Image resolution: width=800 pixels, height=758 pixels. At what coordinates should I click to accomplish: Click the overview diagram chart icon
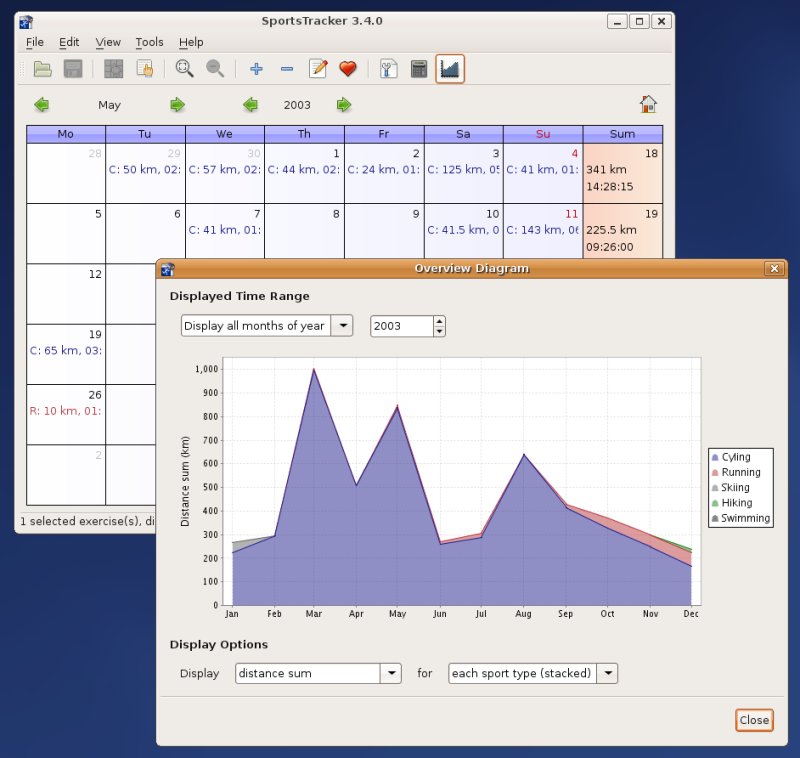coord(449,68)
